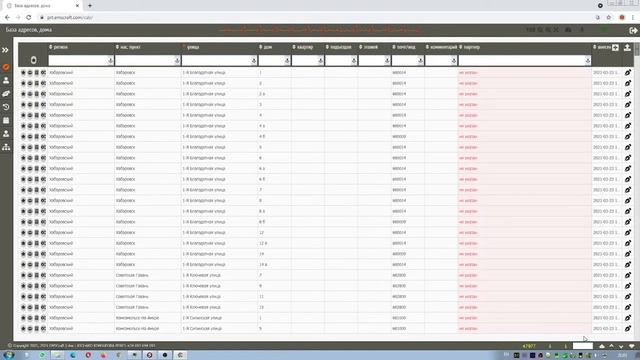Open dropdown arrow in подъездов filter

(x=354, y=60)
